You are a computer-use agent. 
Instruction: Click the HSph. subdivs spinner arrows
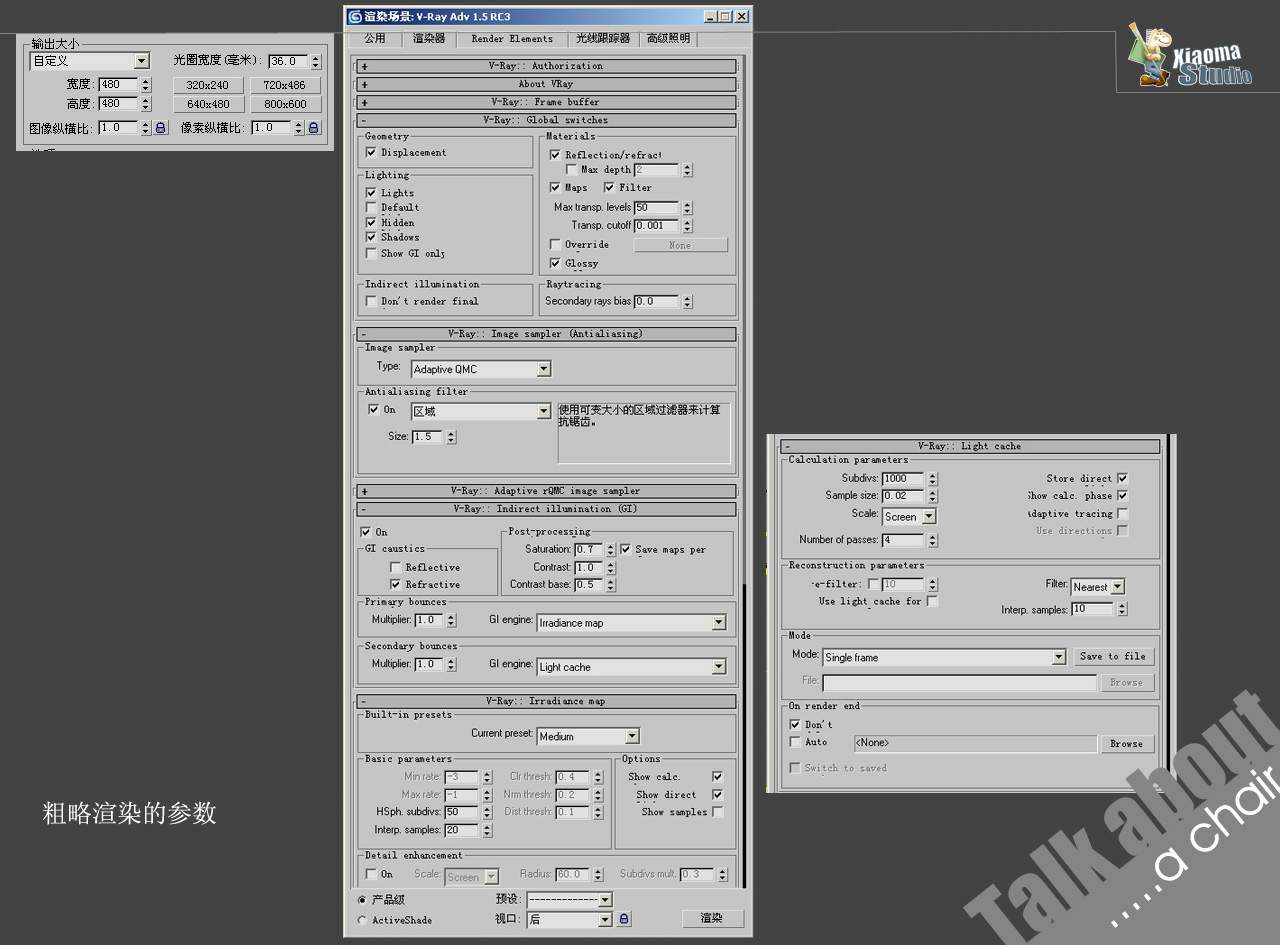click(x=487, y=812)
